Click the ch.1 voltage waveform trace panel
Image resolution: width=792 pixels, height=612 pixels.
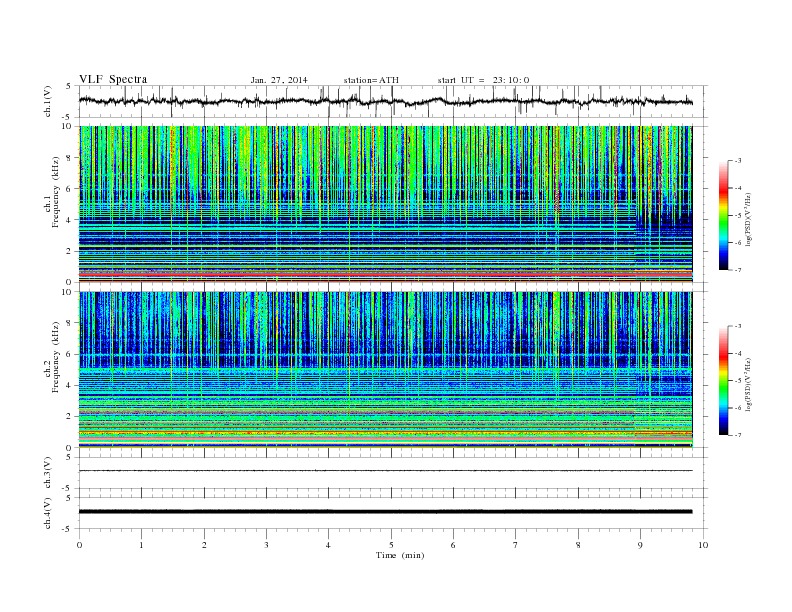pyautogui.click(x=393, y=101)
